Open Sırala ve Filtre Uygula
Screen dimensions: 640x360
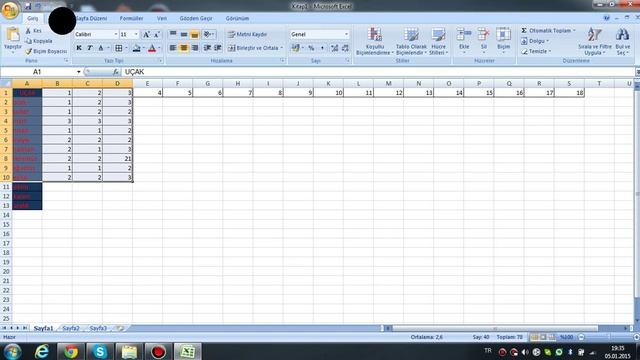(594, 41)
